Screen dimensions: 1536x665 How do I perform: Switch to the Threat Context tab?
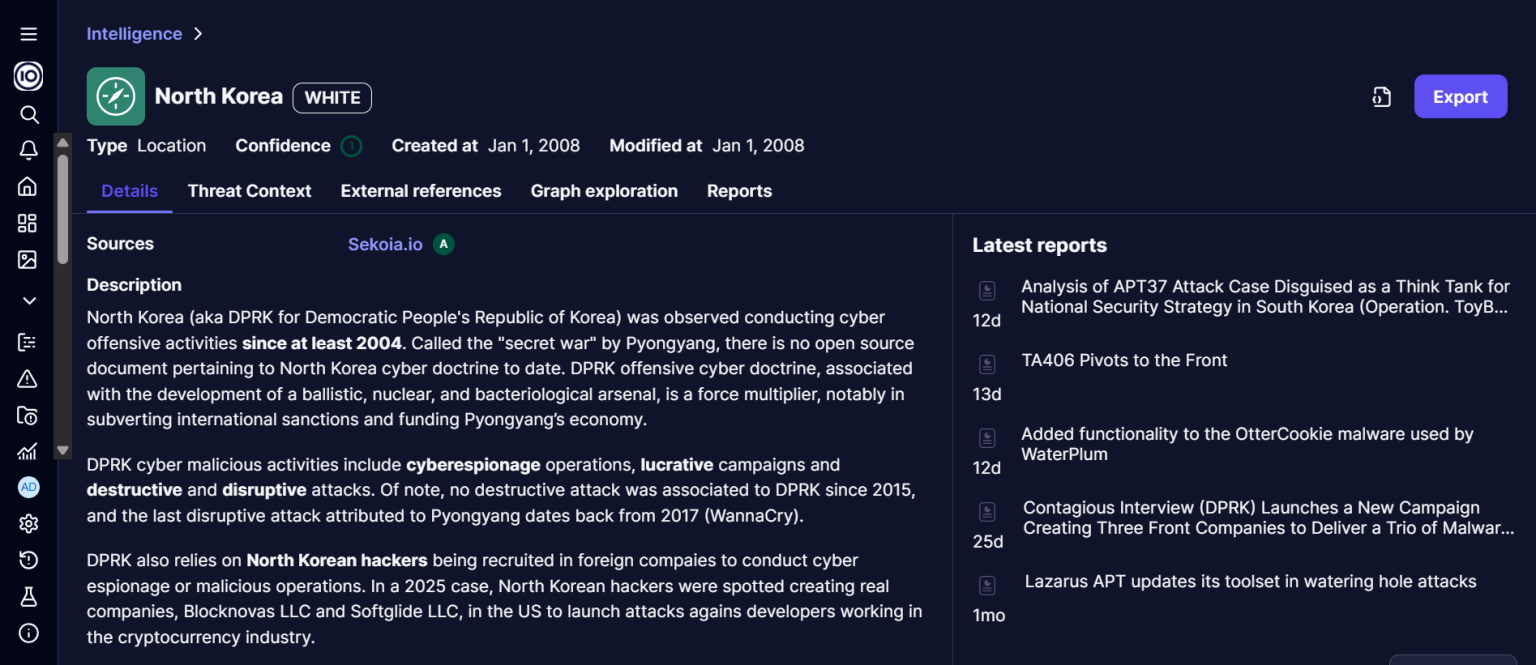coord(249,191)
